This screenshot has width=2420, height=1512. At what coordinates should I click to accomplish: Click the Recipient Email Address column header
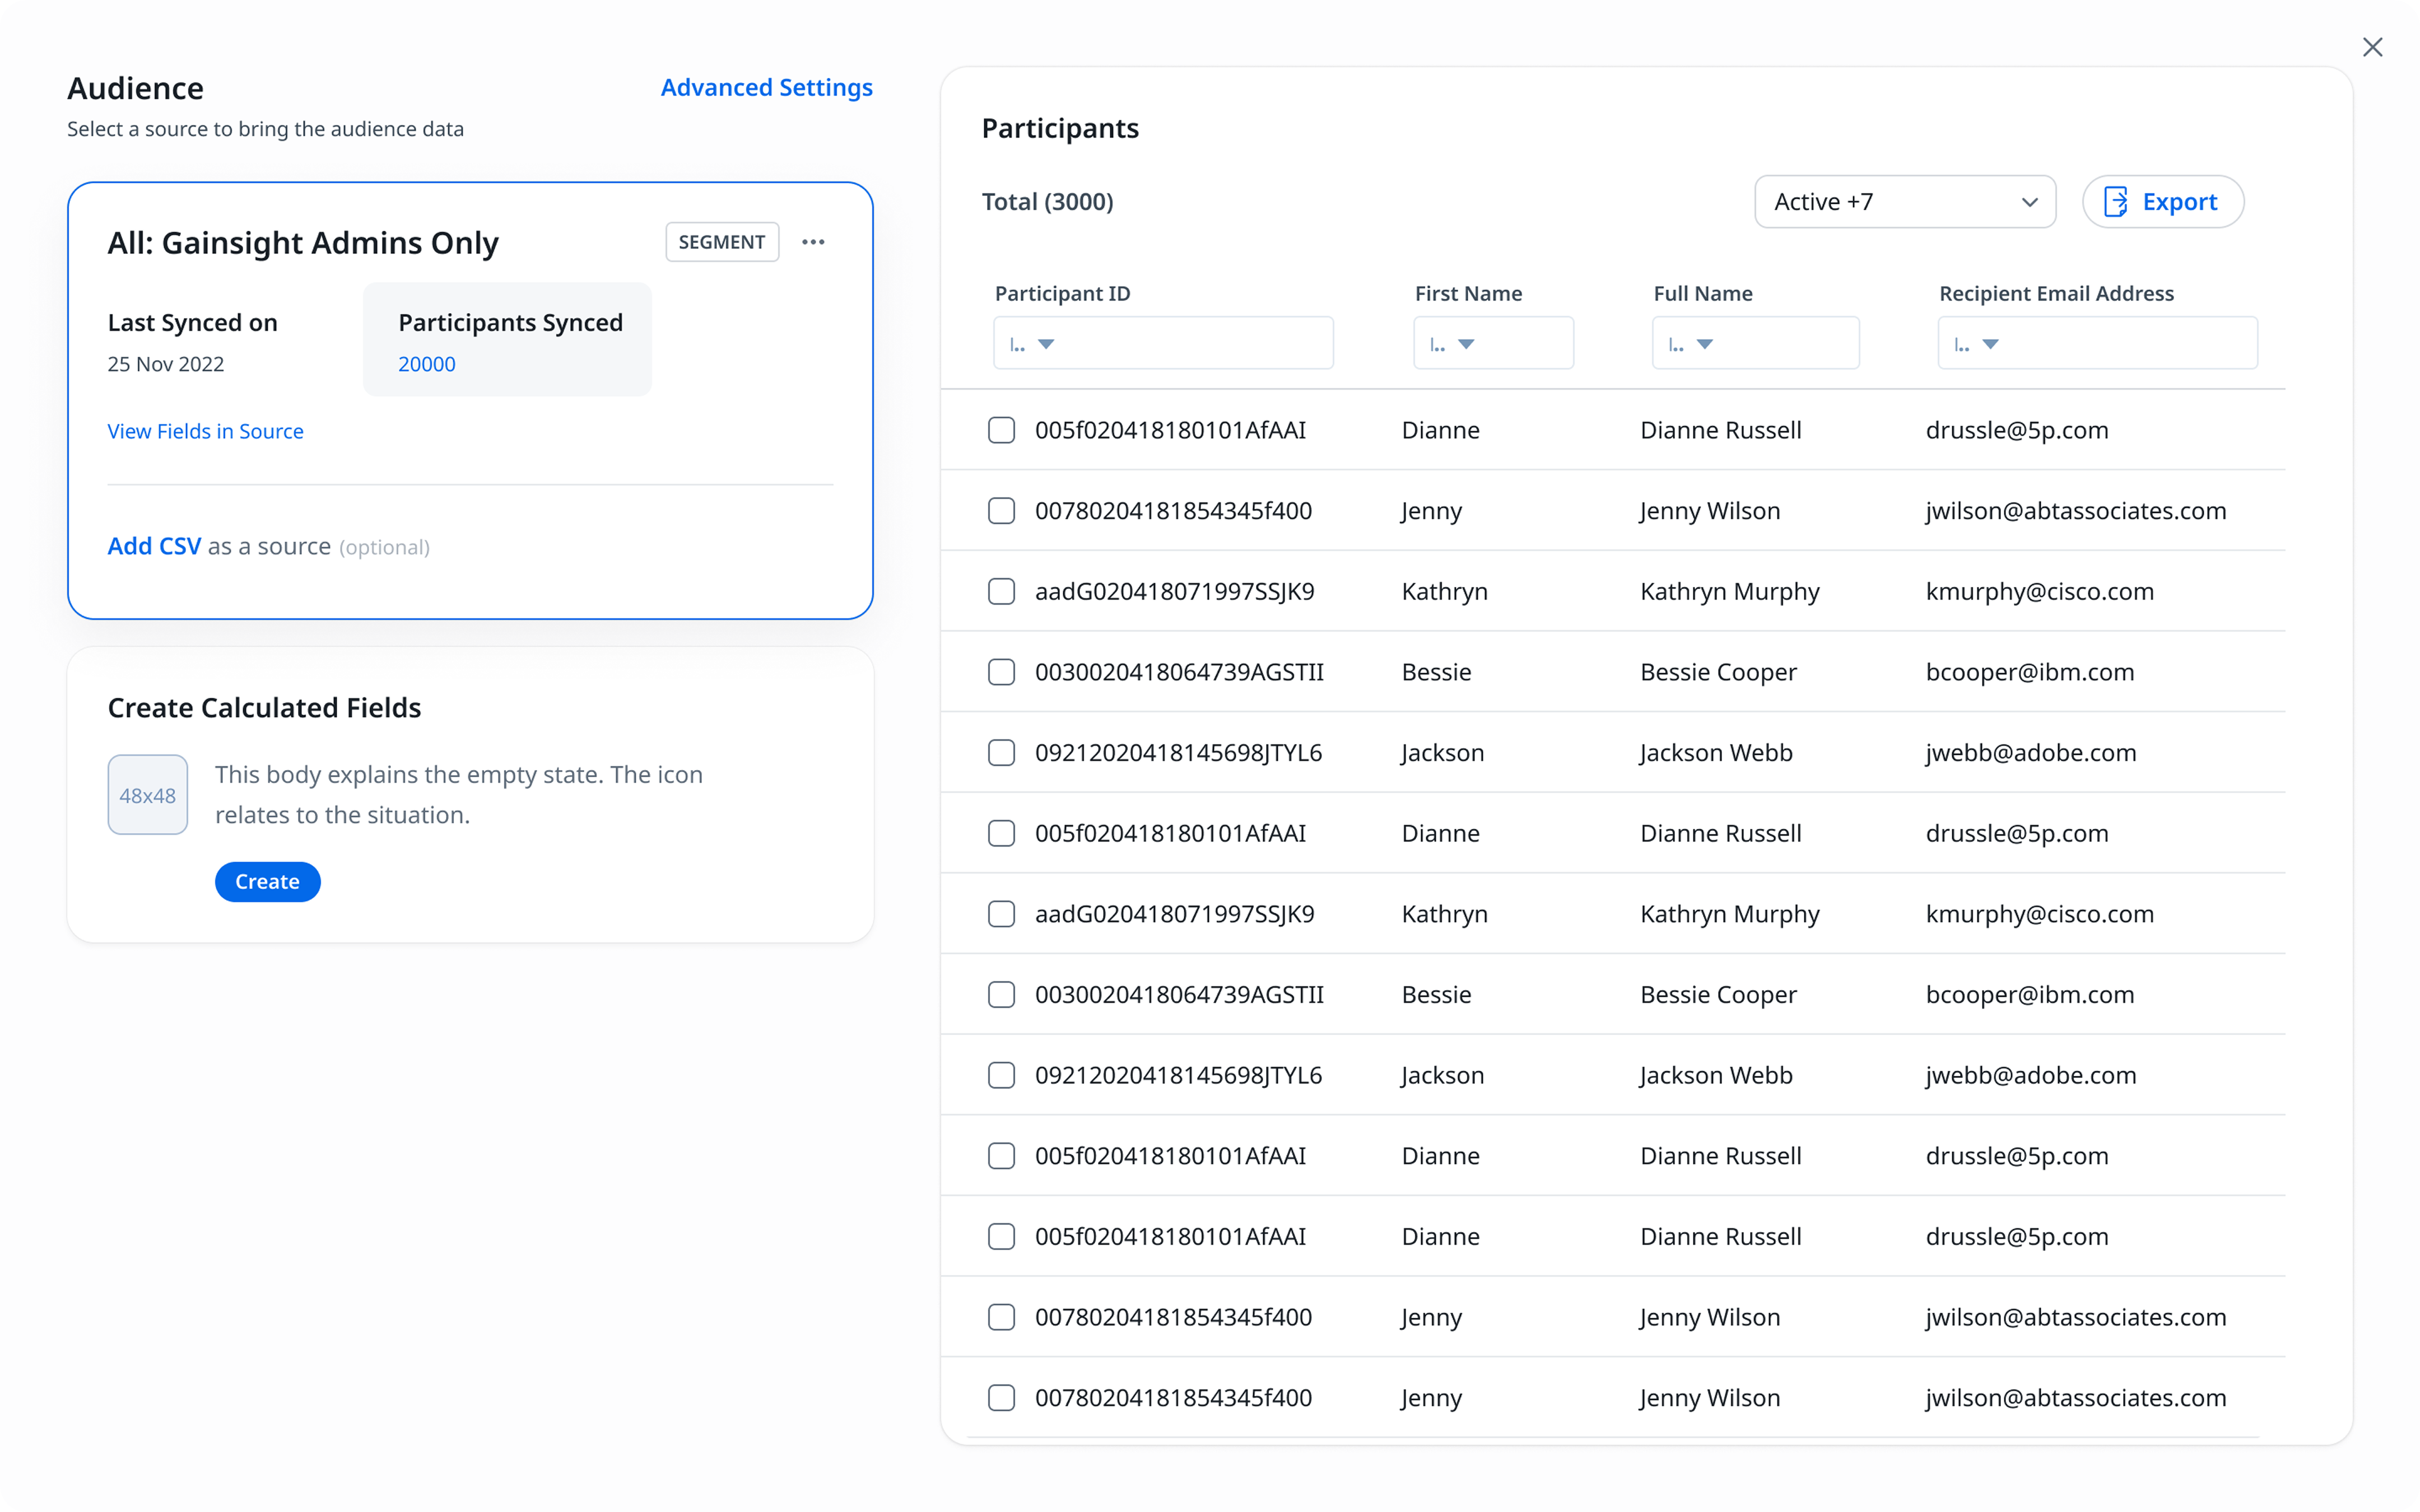point(2056,293)
